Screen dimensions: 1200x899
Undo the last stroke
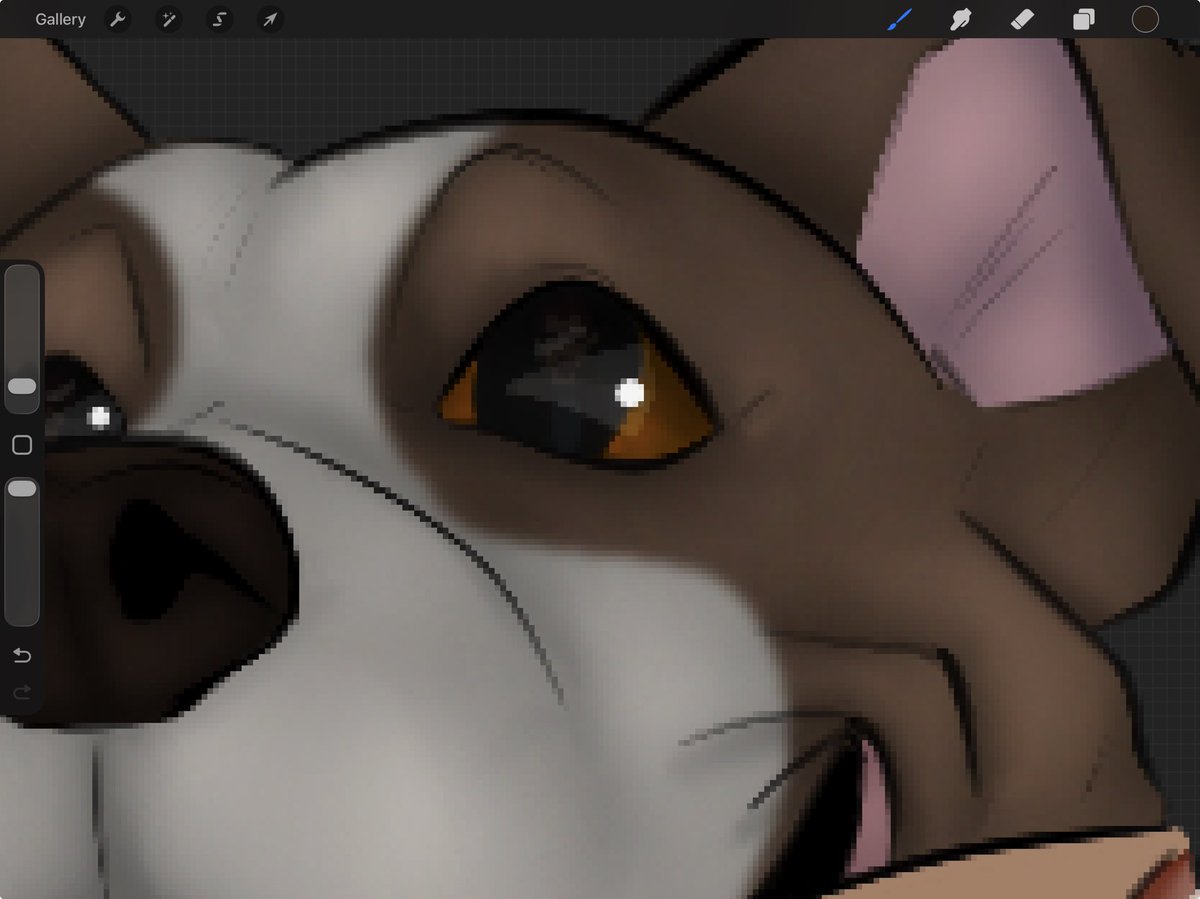click(x=21, y=656)
